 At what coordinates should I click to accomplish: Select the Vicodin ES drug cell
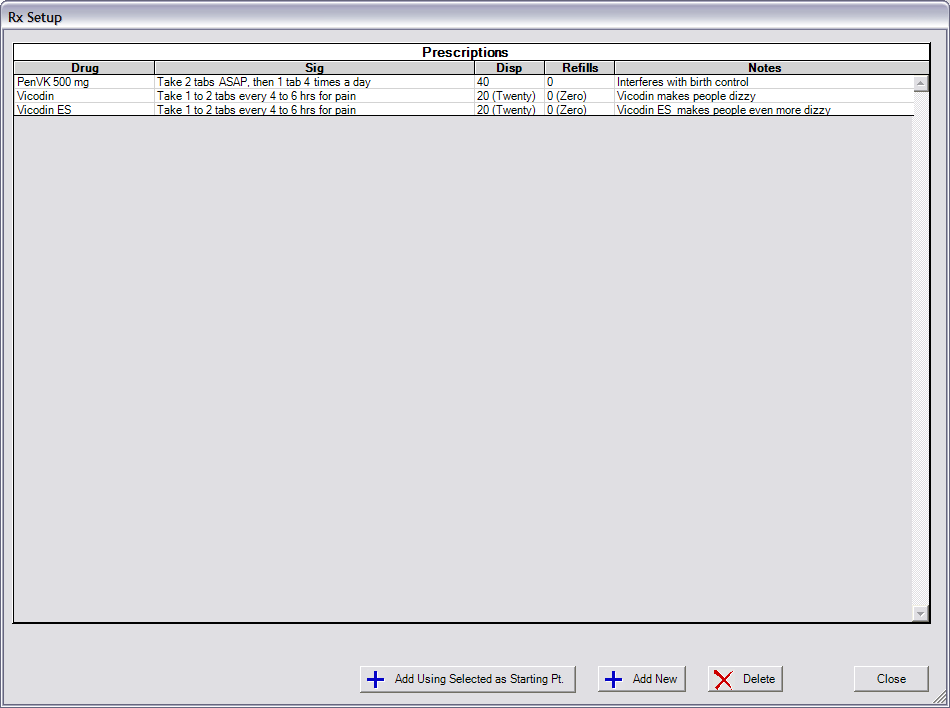84,110
